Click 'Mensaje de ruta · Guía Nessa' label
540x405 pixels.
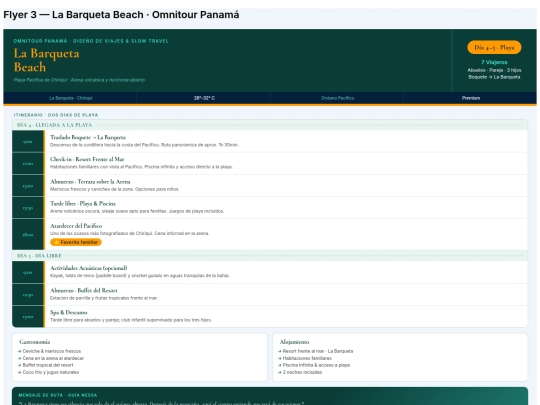coord(58,395)
